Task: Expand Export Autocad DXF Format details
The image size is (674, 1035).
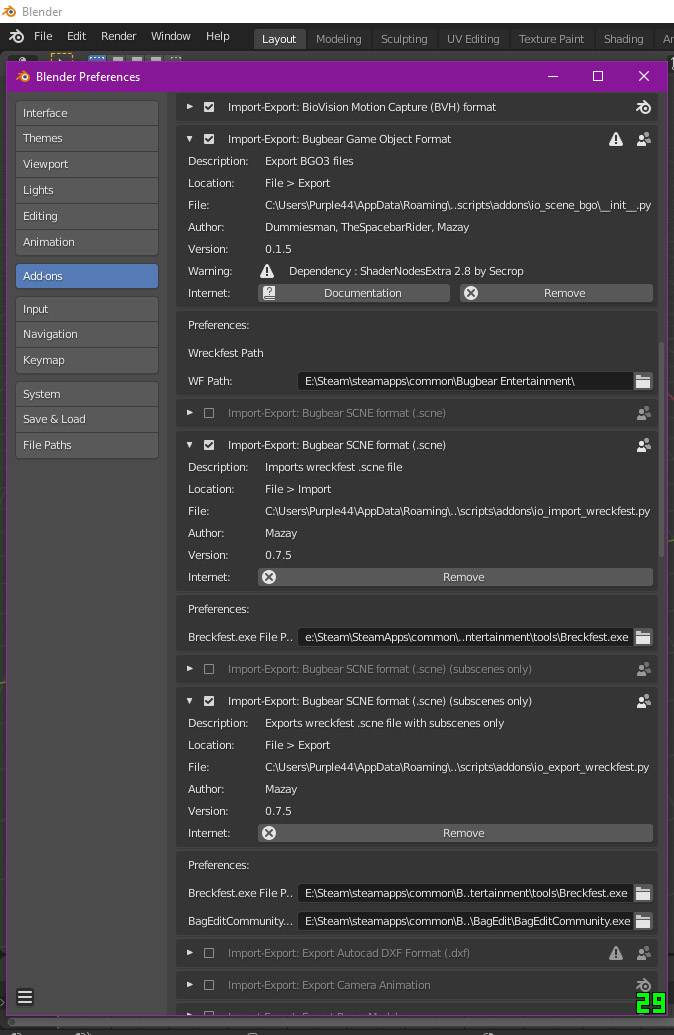Action: click(189, 953)
